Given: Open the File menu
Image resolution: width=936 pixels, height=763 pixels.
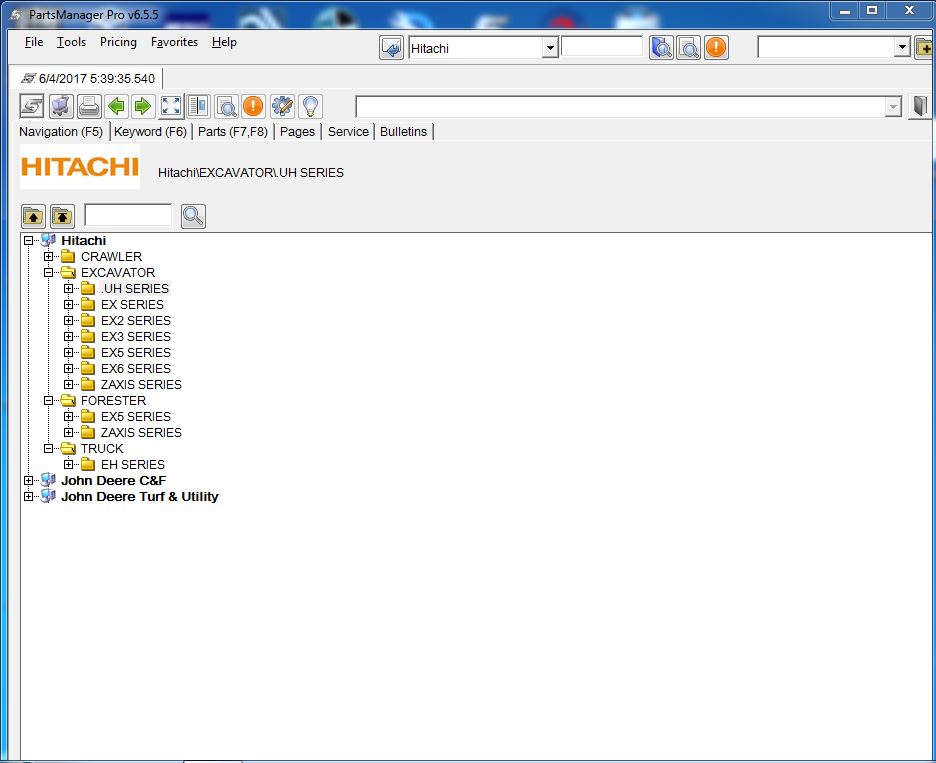Looking at the screenshot, I should (x=34, y=42).
